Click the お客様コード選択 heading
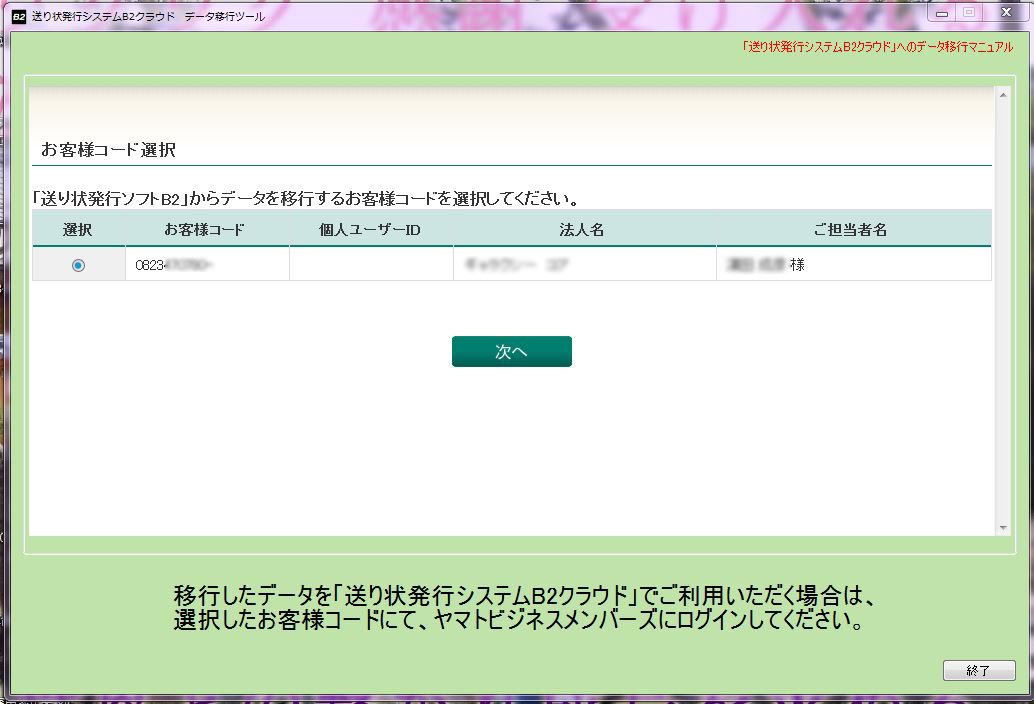The image size is (1034, 704). click(108, 150)
